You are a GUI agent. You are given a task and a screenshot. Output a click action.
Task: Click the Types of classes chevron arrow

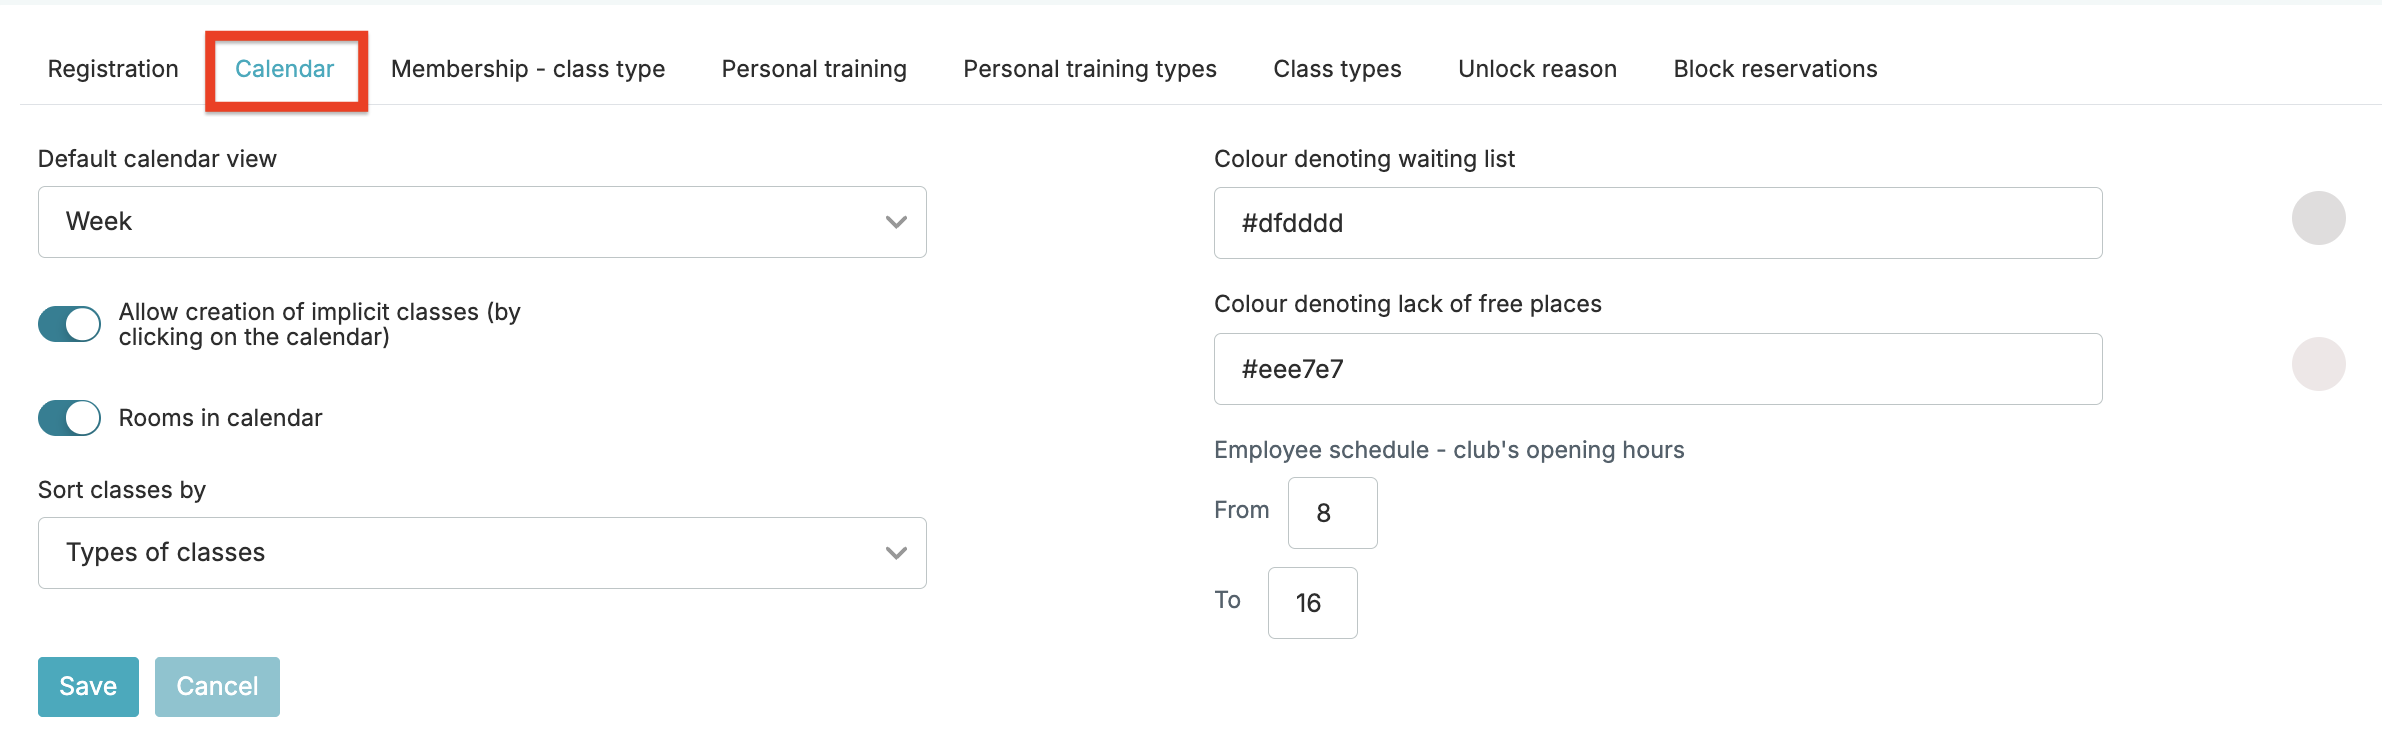click(896, 553)
